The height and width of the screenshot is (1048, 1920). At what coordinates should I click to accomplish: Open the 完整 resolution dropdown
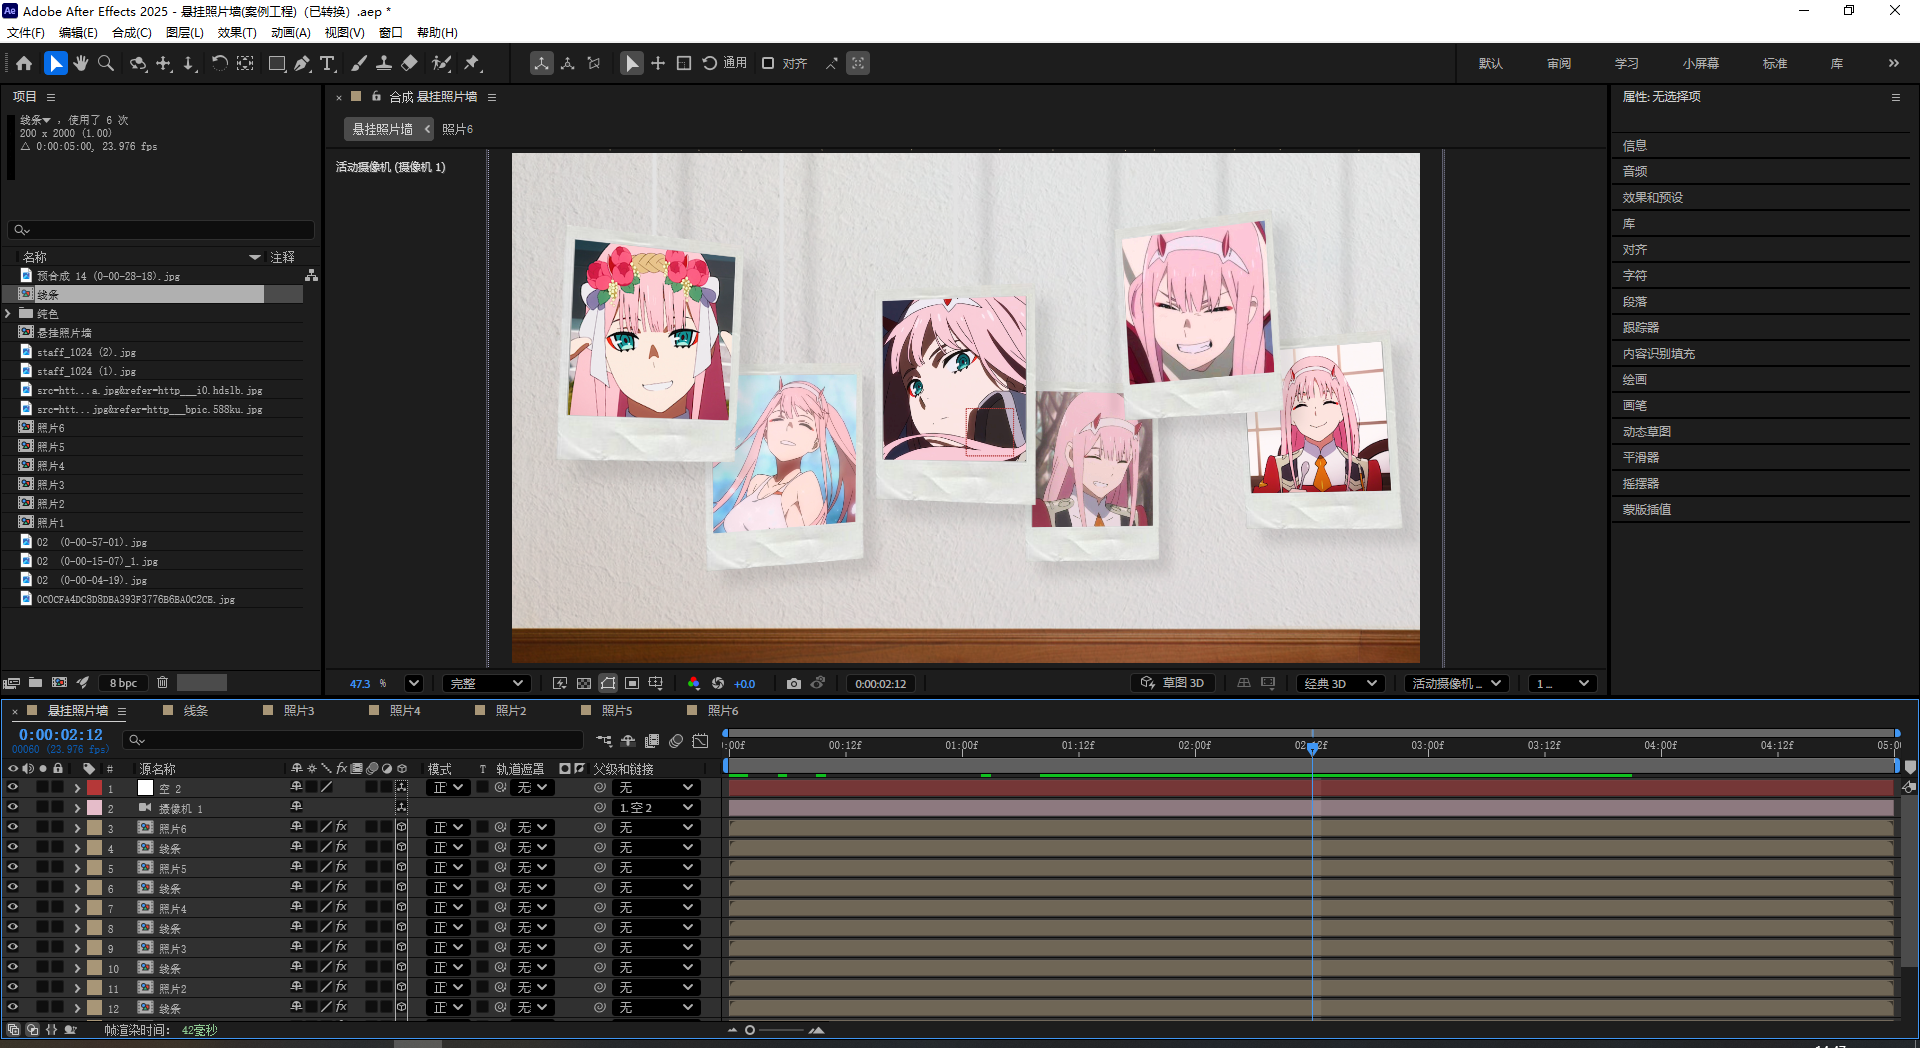486,683
